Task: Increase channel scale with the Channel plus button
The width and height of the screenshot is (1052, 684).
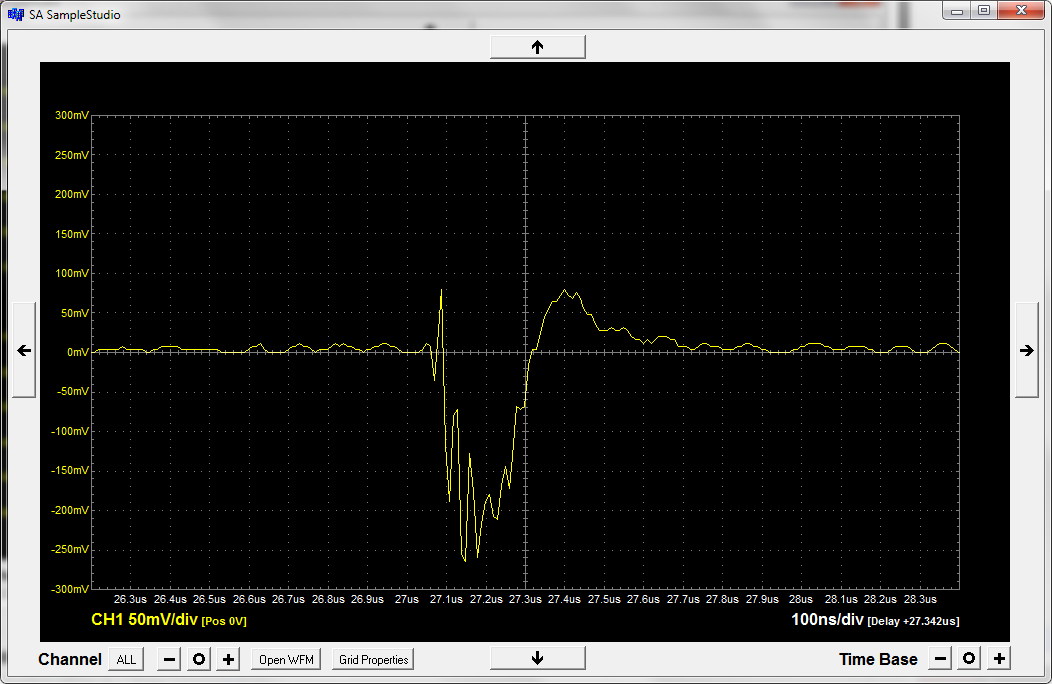Action: (228, 659)
